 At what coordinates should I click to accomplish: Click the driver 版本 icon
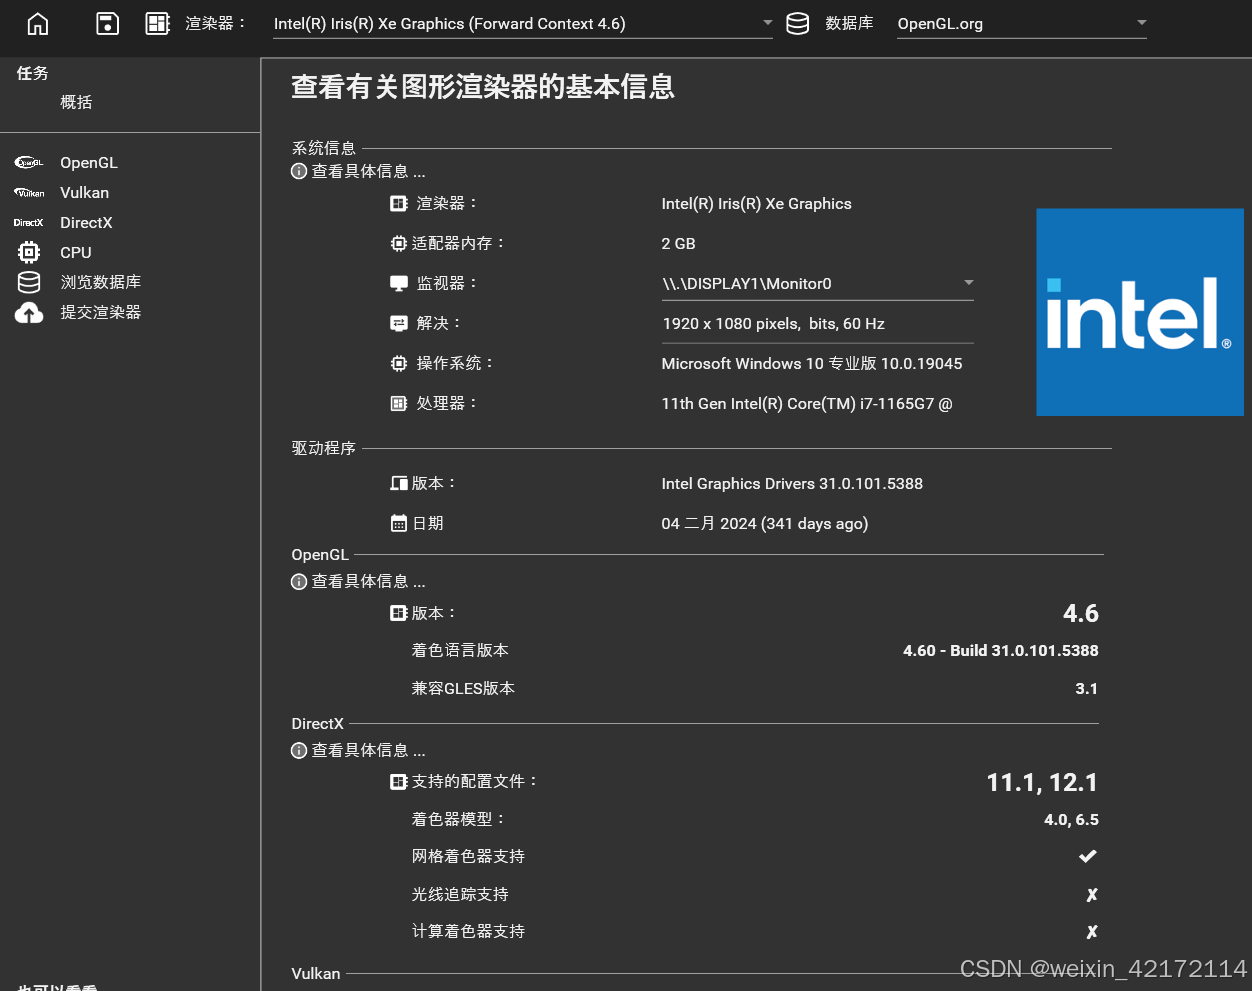pyautogui.click(x=399, y=484)
